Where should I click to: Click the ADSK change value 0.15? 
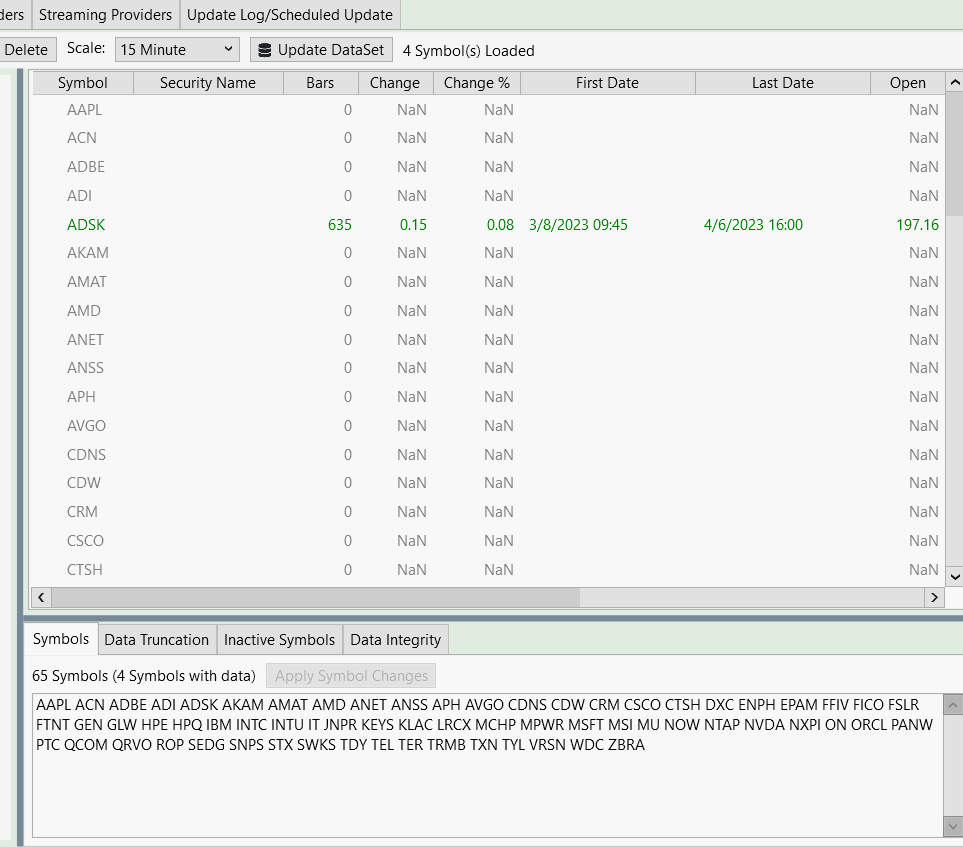tap(413, 225)
